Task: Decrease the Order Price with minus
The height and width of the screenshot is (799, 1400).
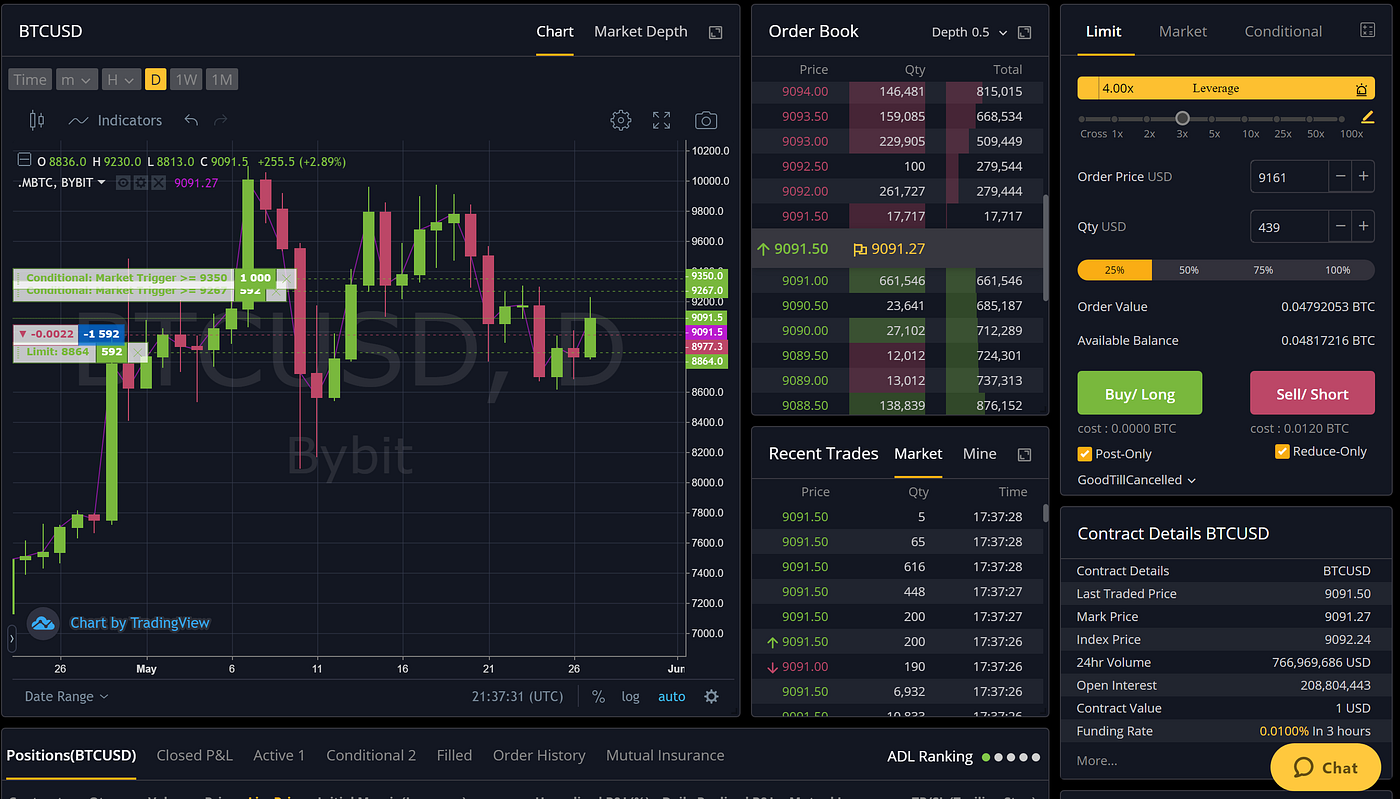Action: 1340,177
